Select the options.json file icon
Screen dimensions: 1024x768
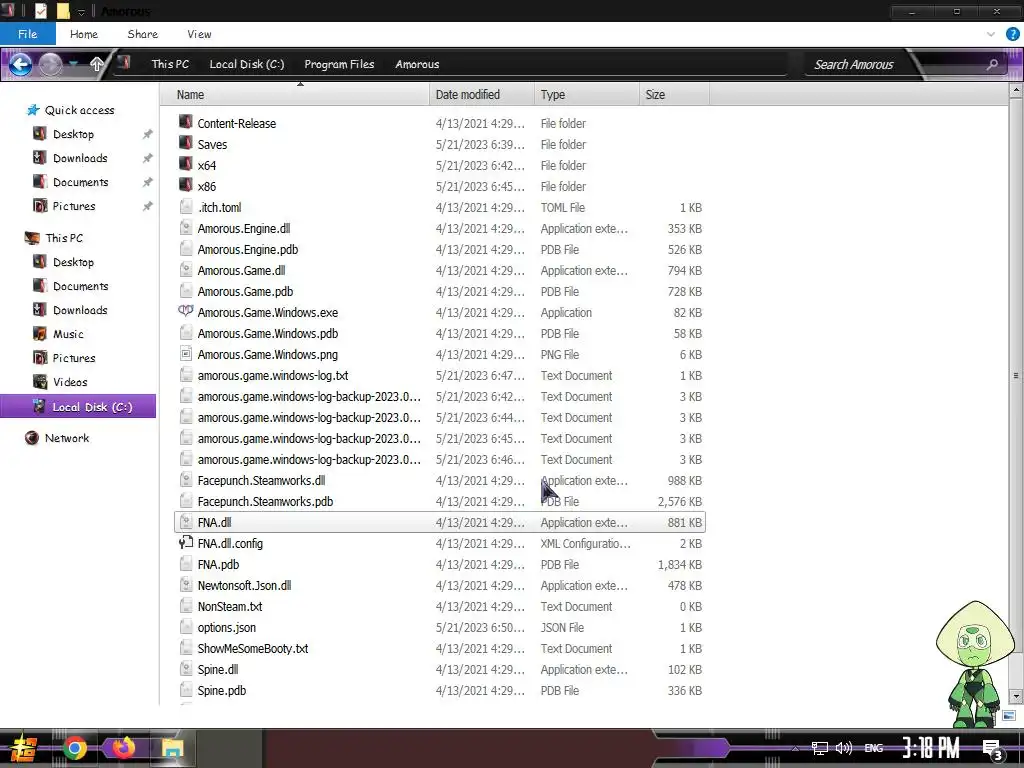pyautogui.click(x=185, y=627)
